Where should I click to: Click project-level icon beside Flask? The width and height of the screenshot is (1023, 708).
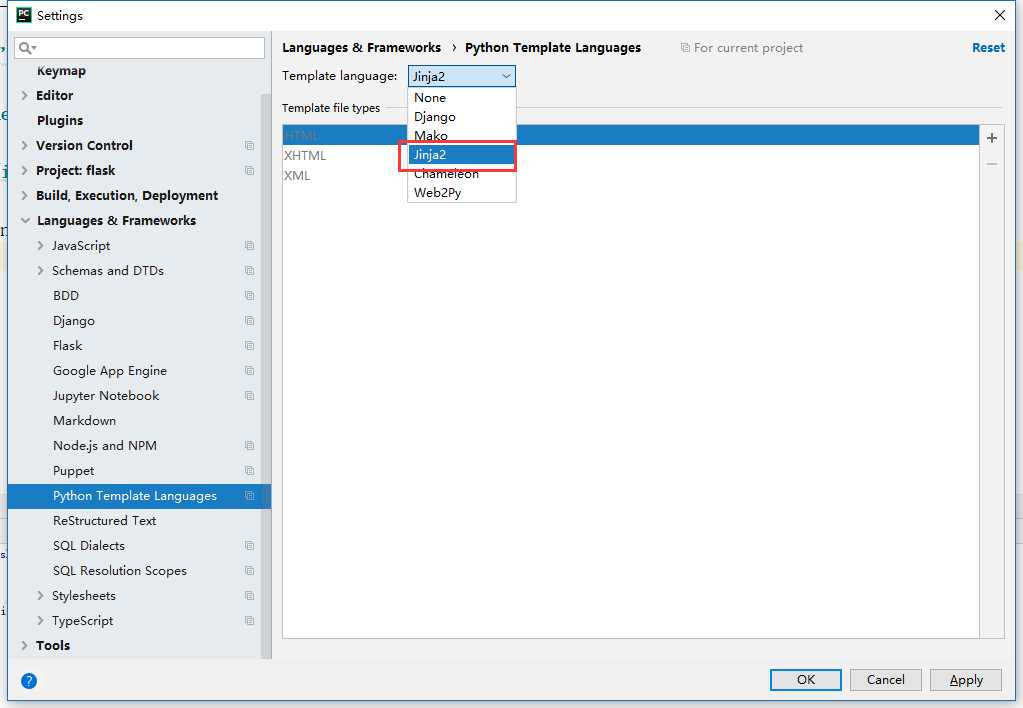249,345
